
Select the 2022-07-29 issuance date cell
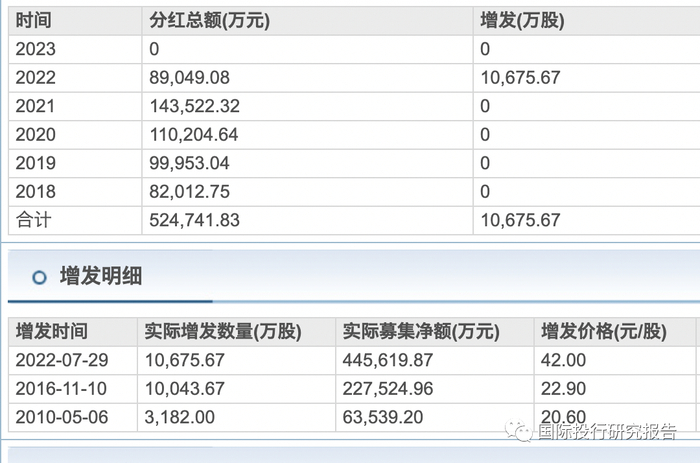(56, 360)
